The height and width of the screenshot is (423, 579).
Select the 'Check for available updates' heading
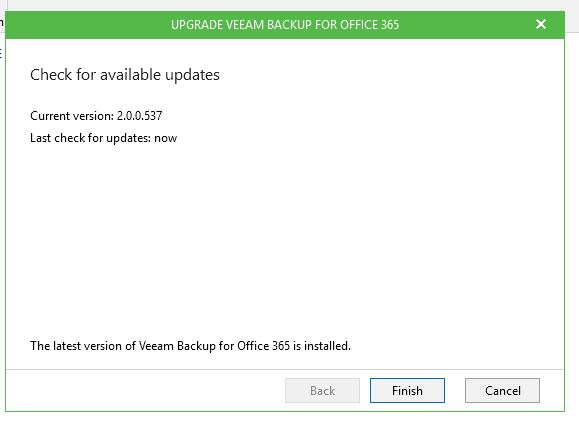click(x=125, y=75)
